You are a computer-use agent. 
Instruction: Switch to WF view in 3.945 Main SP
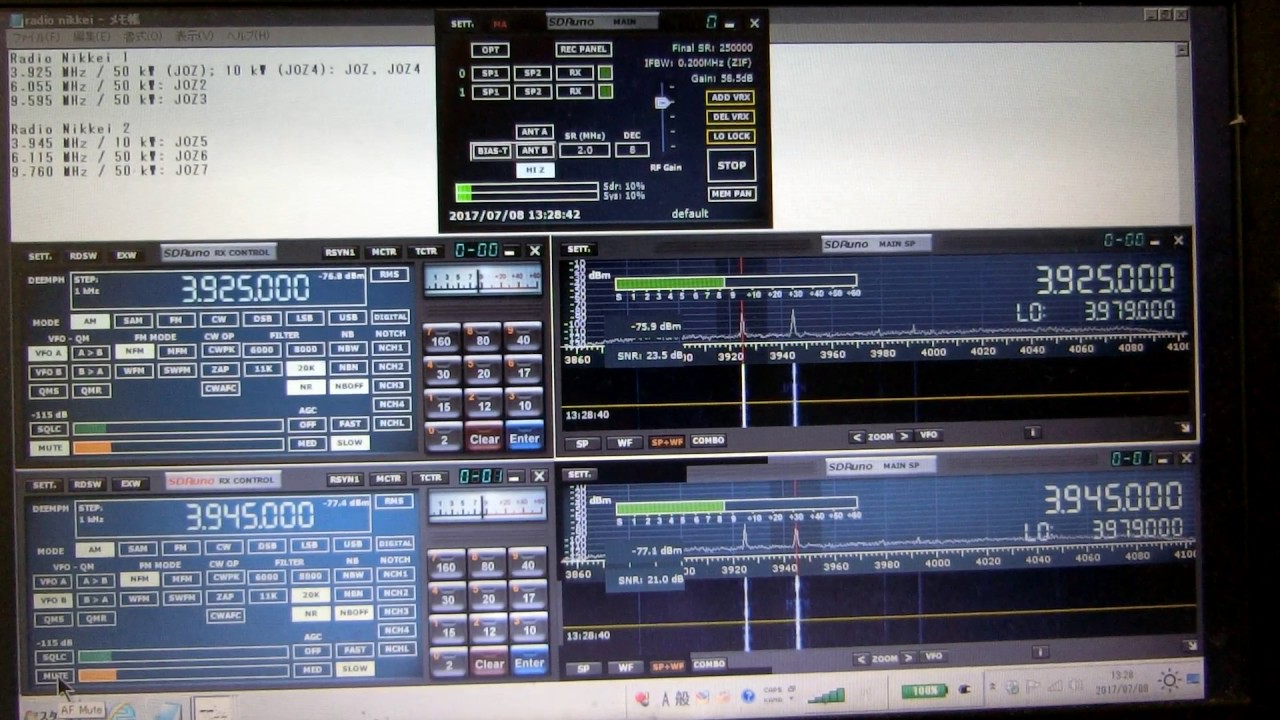(626, 667)
